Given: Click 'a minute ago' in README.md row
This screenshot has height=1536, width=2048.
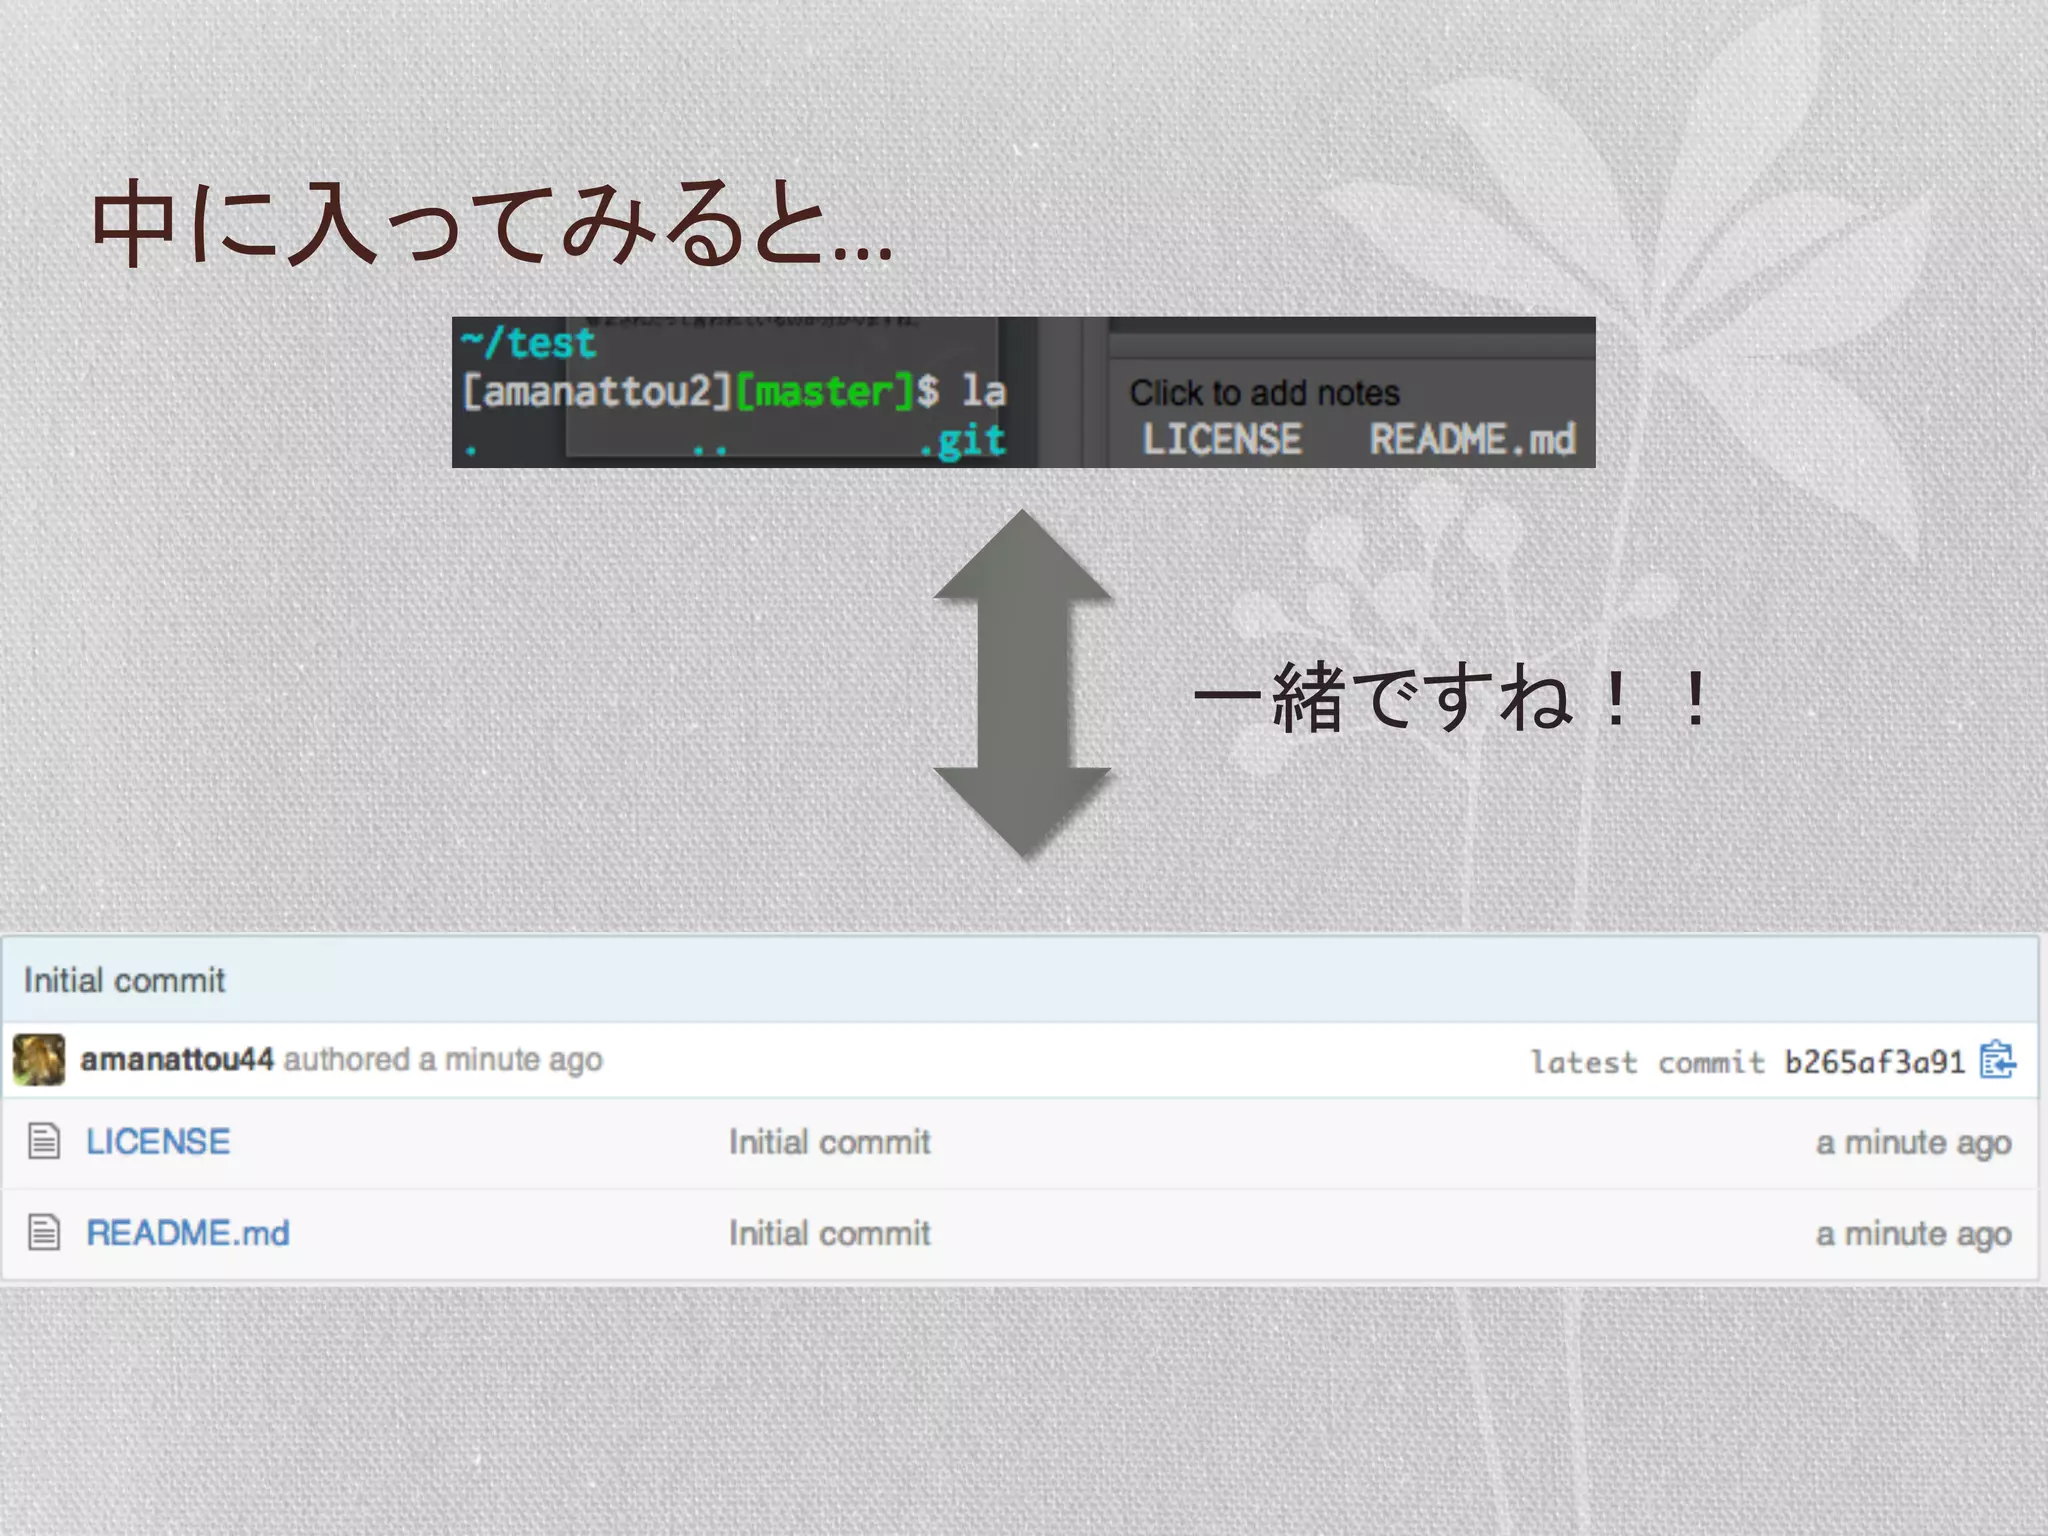Looking at the screenshot, I should pos(1914,1234).
